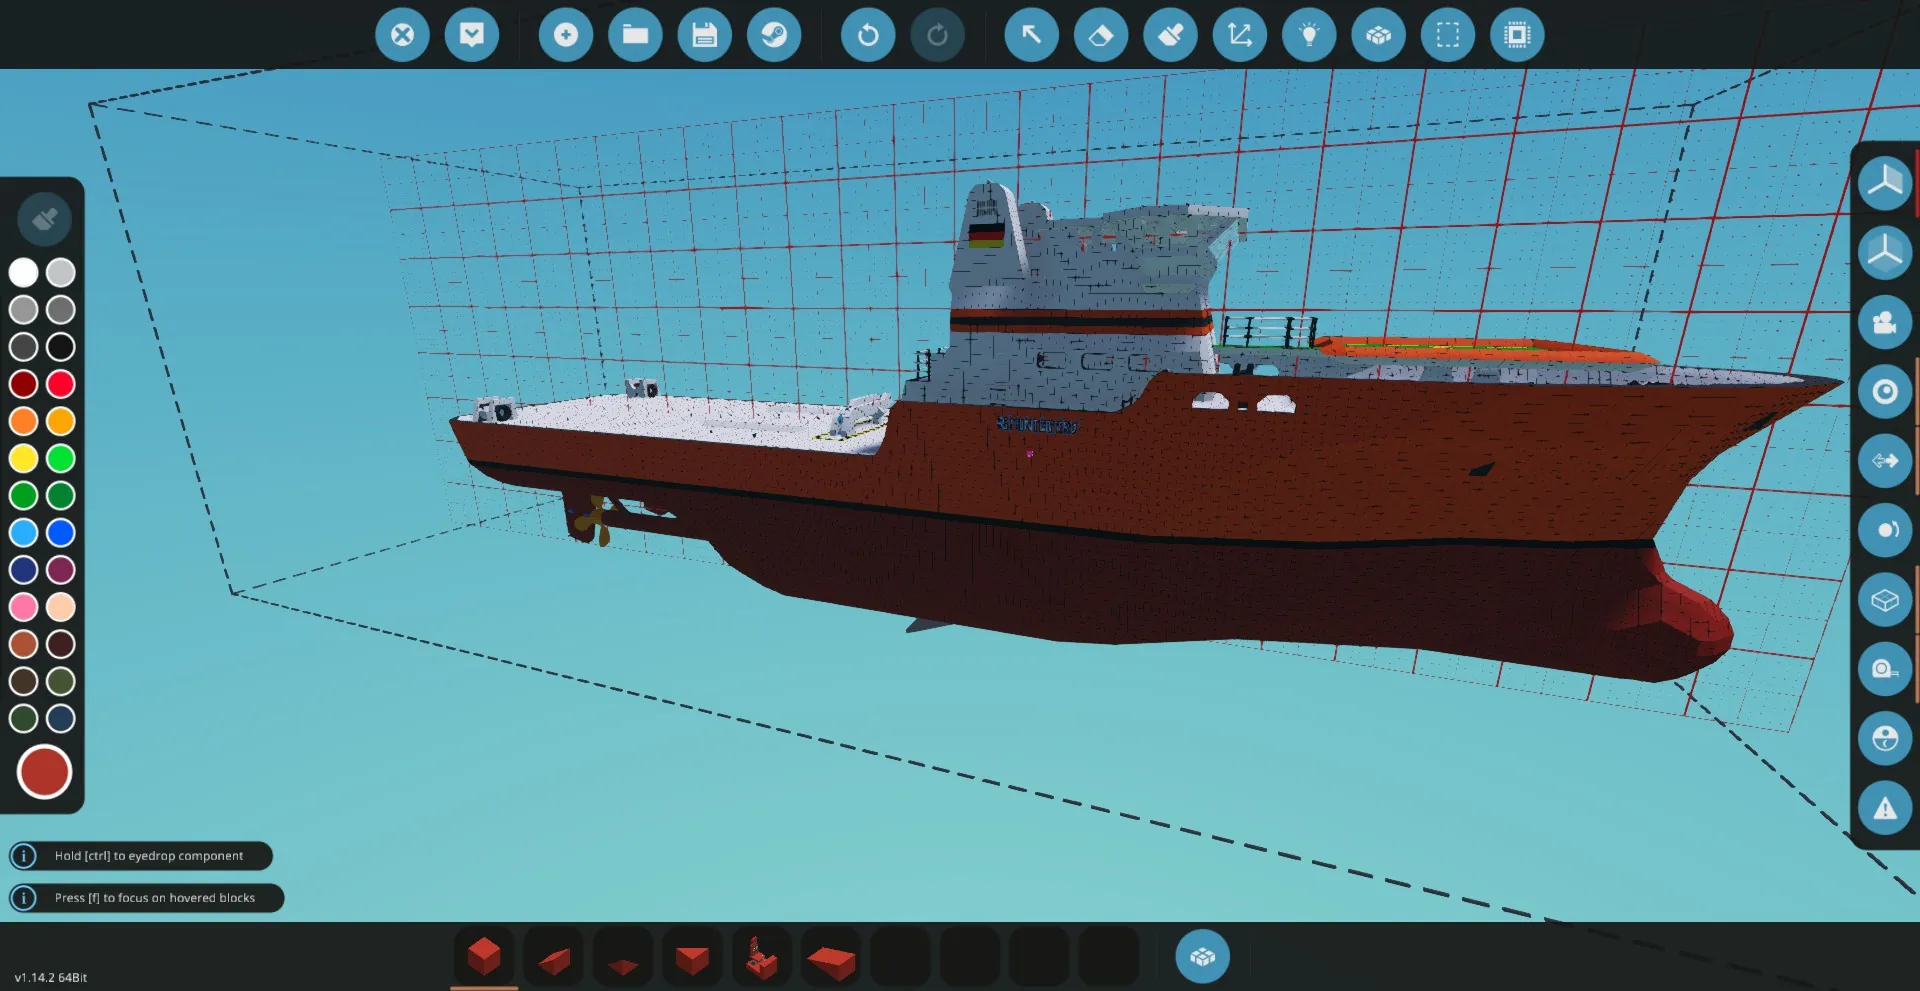Open the load vehicle folder icon
This screenshot has height=991, width=1920.
635,35
